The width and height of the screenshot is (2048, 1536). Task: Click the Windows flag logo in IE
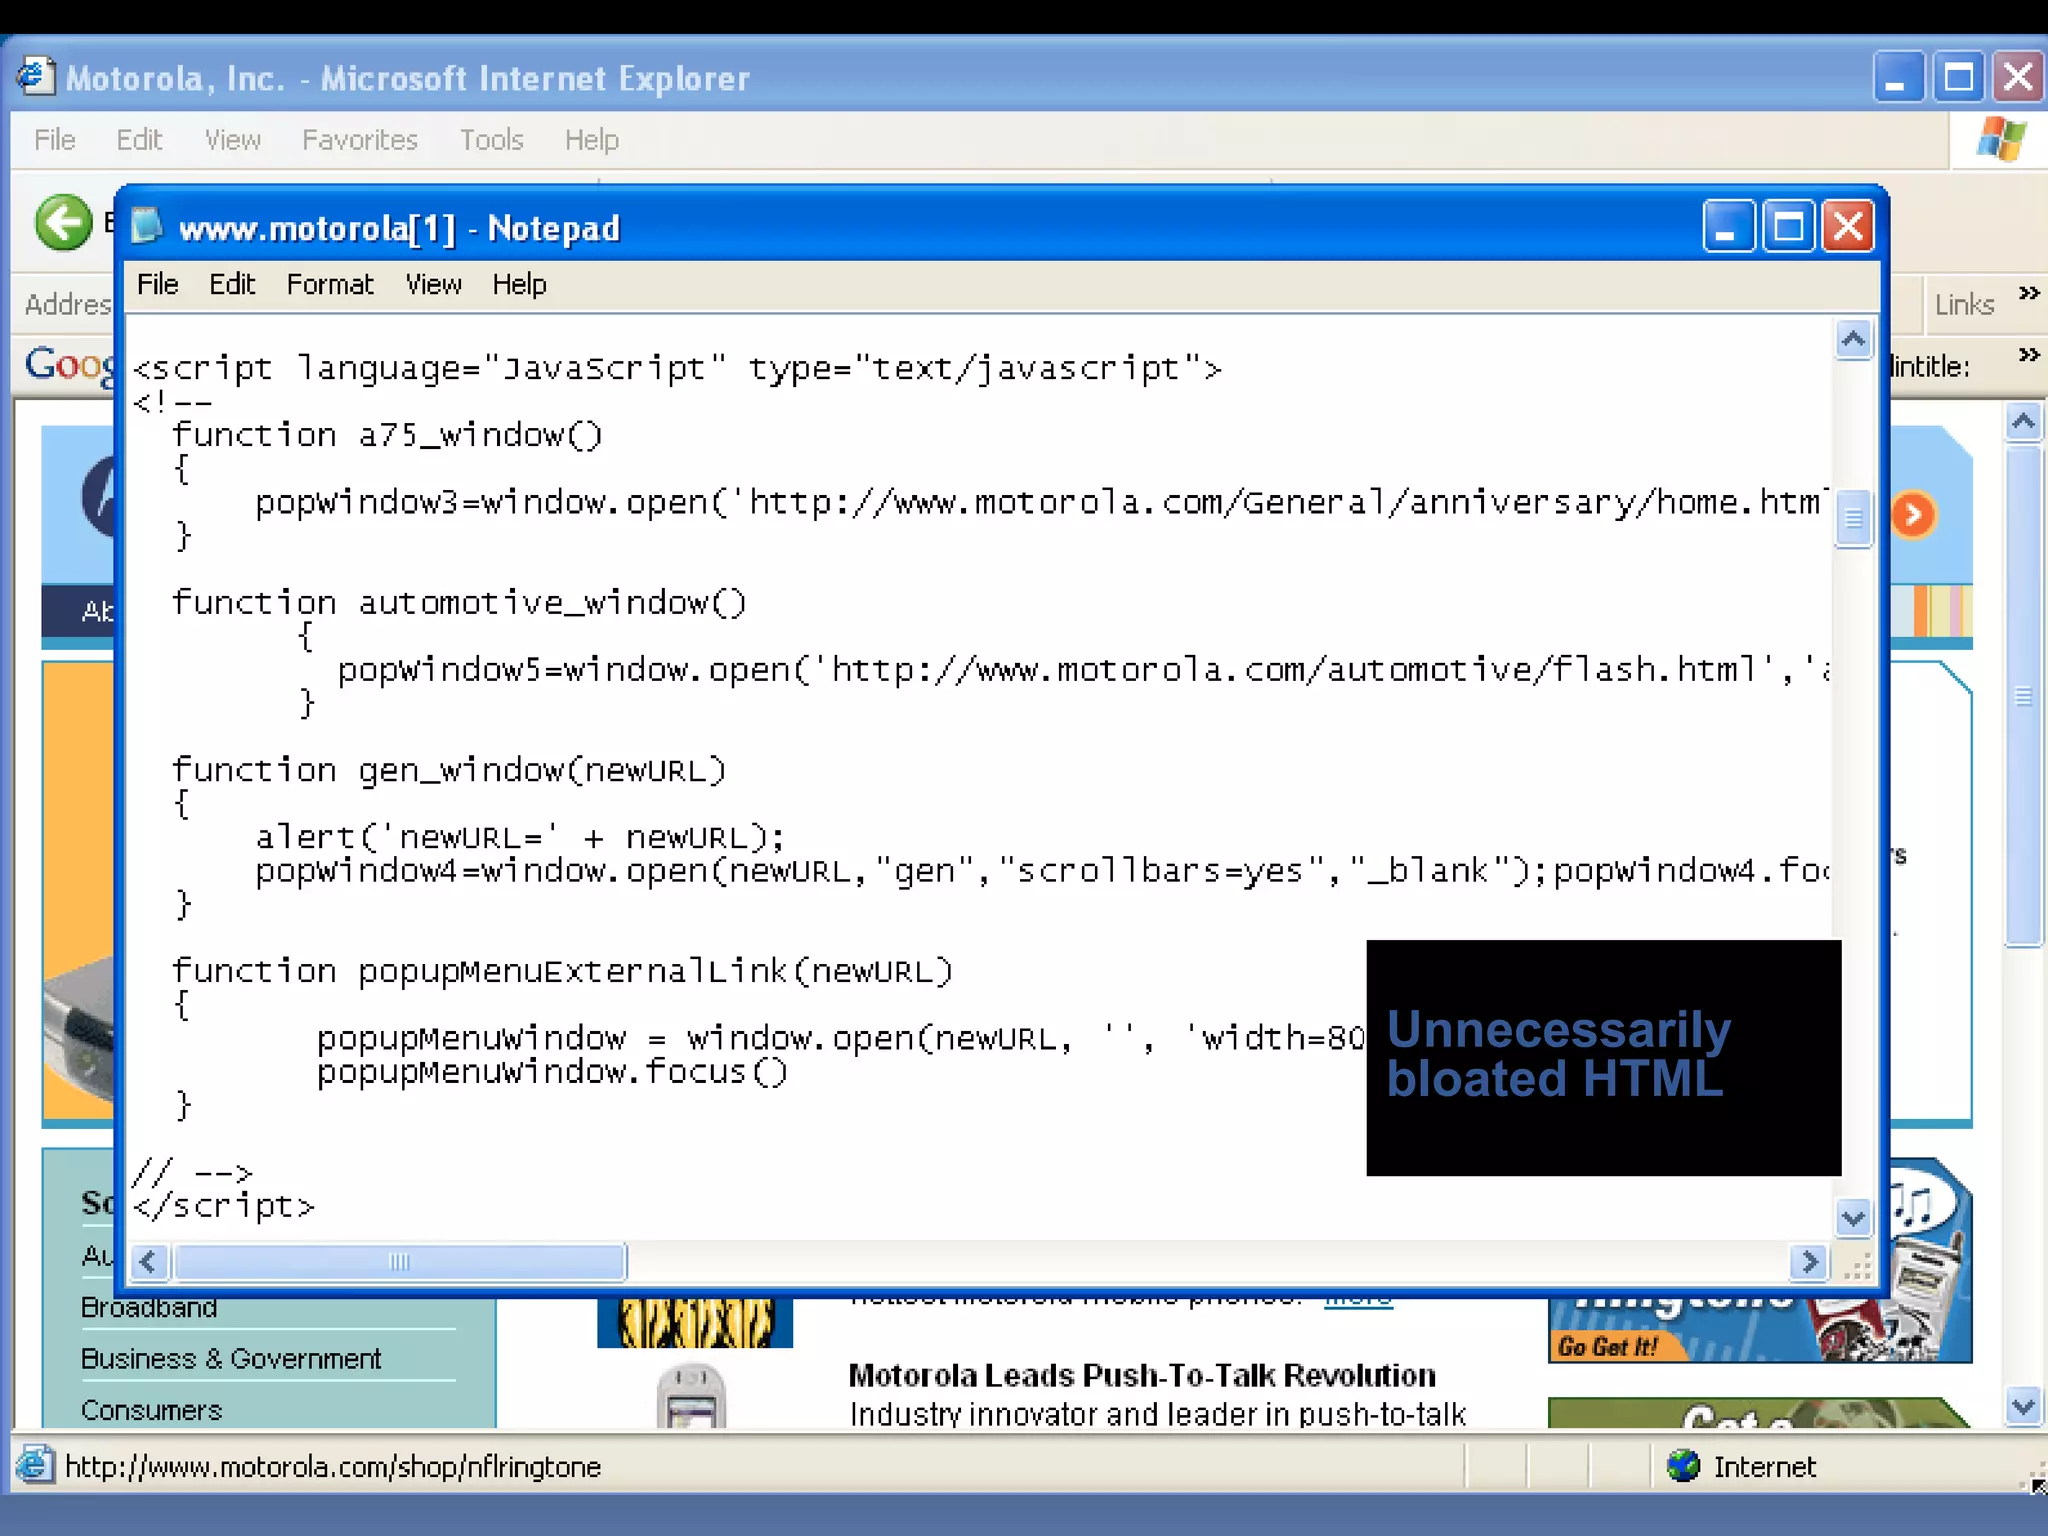coord(2001,138)
